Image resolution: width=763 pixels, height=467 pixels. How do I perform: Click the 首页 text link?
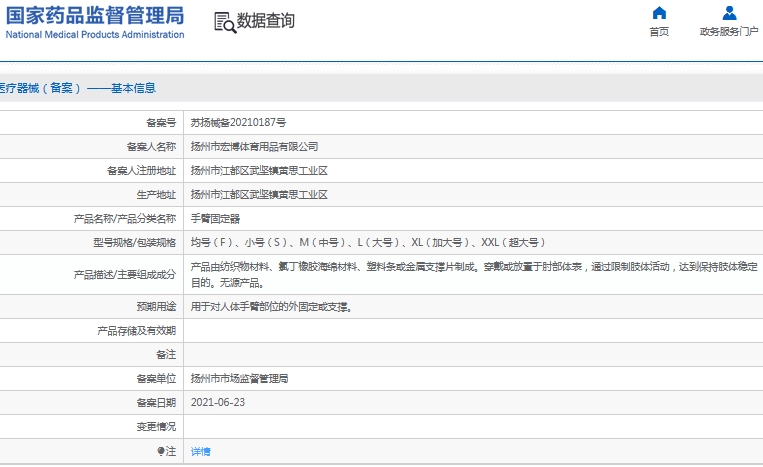click(x=659, y=32)
